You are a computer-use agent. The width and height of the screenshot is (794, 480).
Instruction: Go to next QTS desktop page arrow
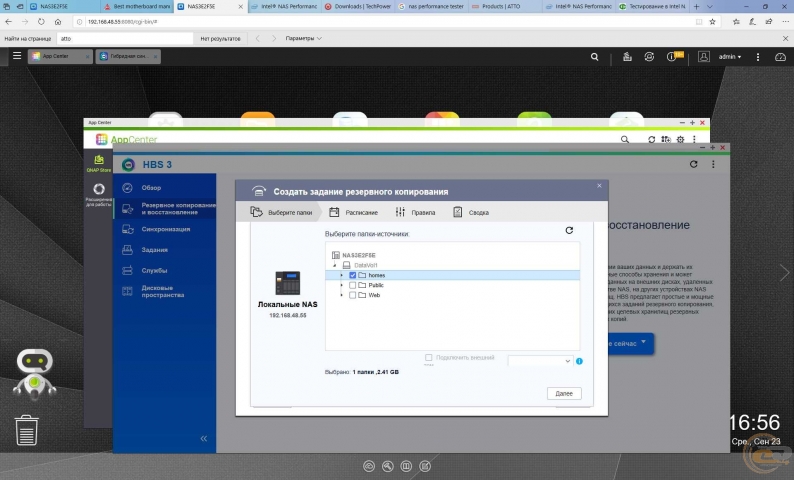tap(784, 273)
